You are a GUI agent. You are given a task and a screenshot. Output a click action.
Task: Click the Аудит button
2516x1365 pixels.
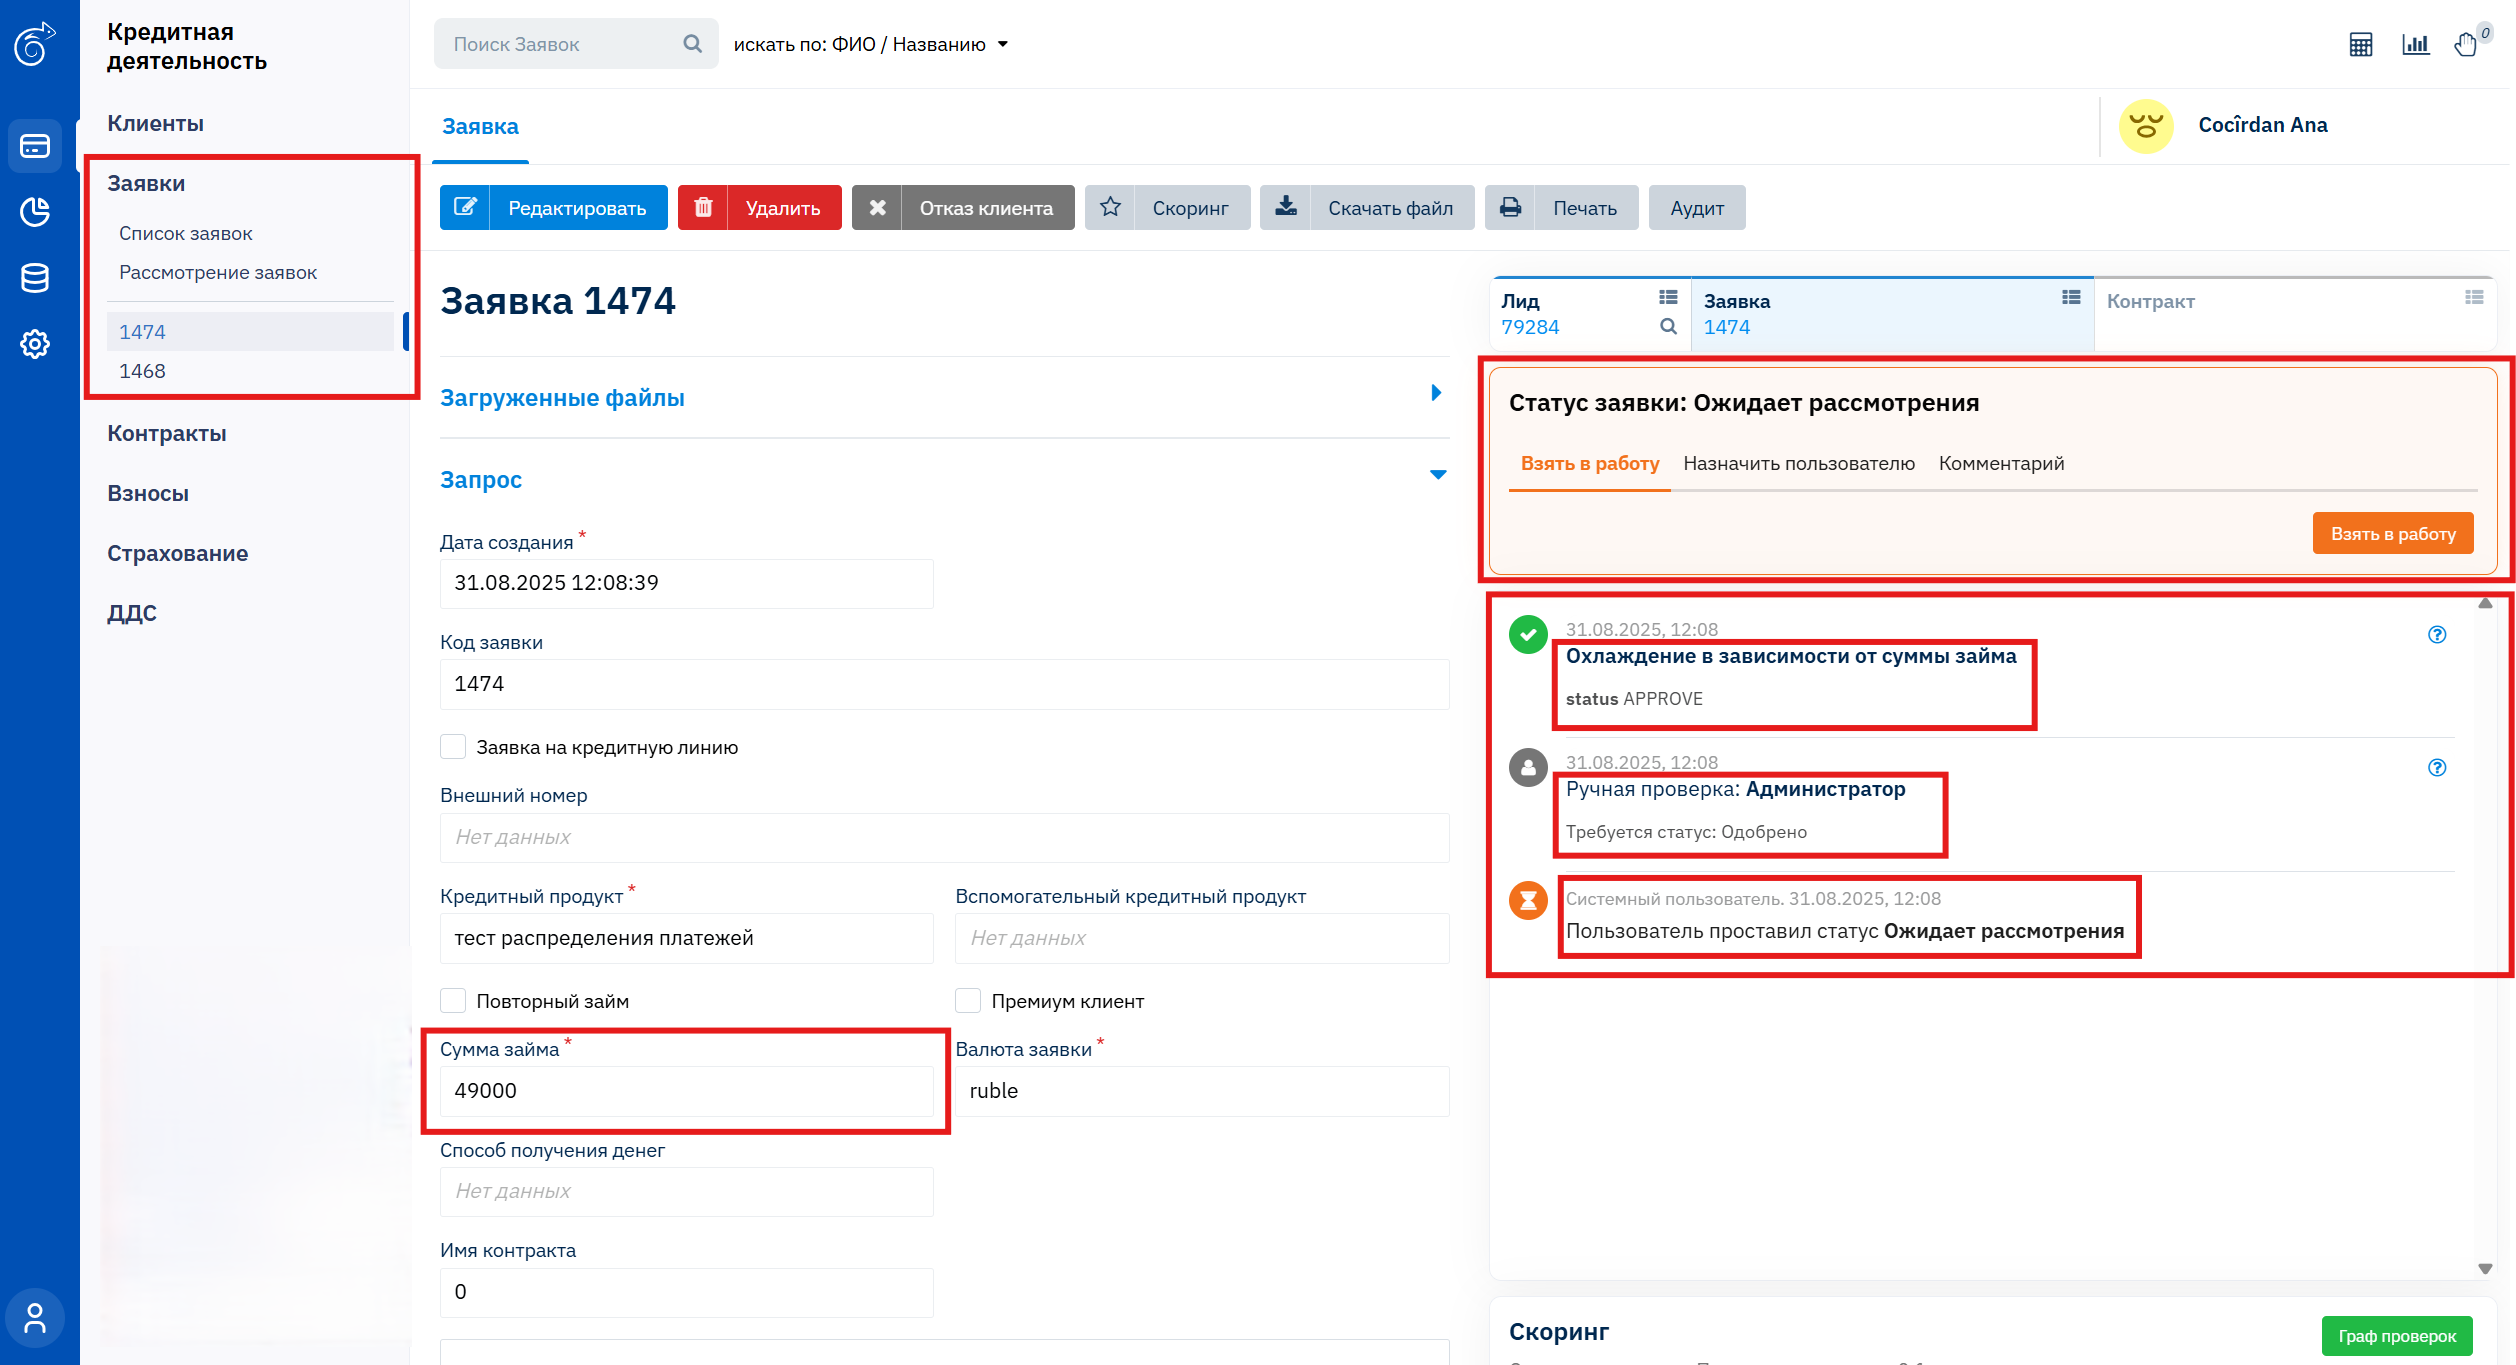coord(1697,207)
